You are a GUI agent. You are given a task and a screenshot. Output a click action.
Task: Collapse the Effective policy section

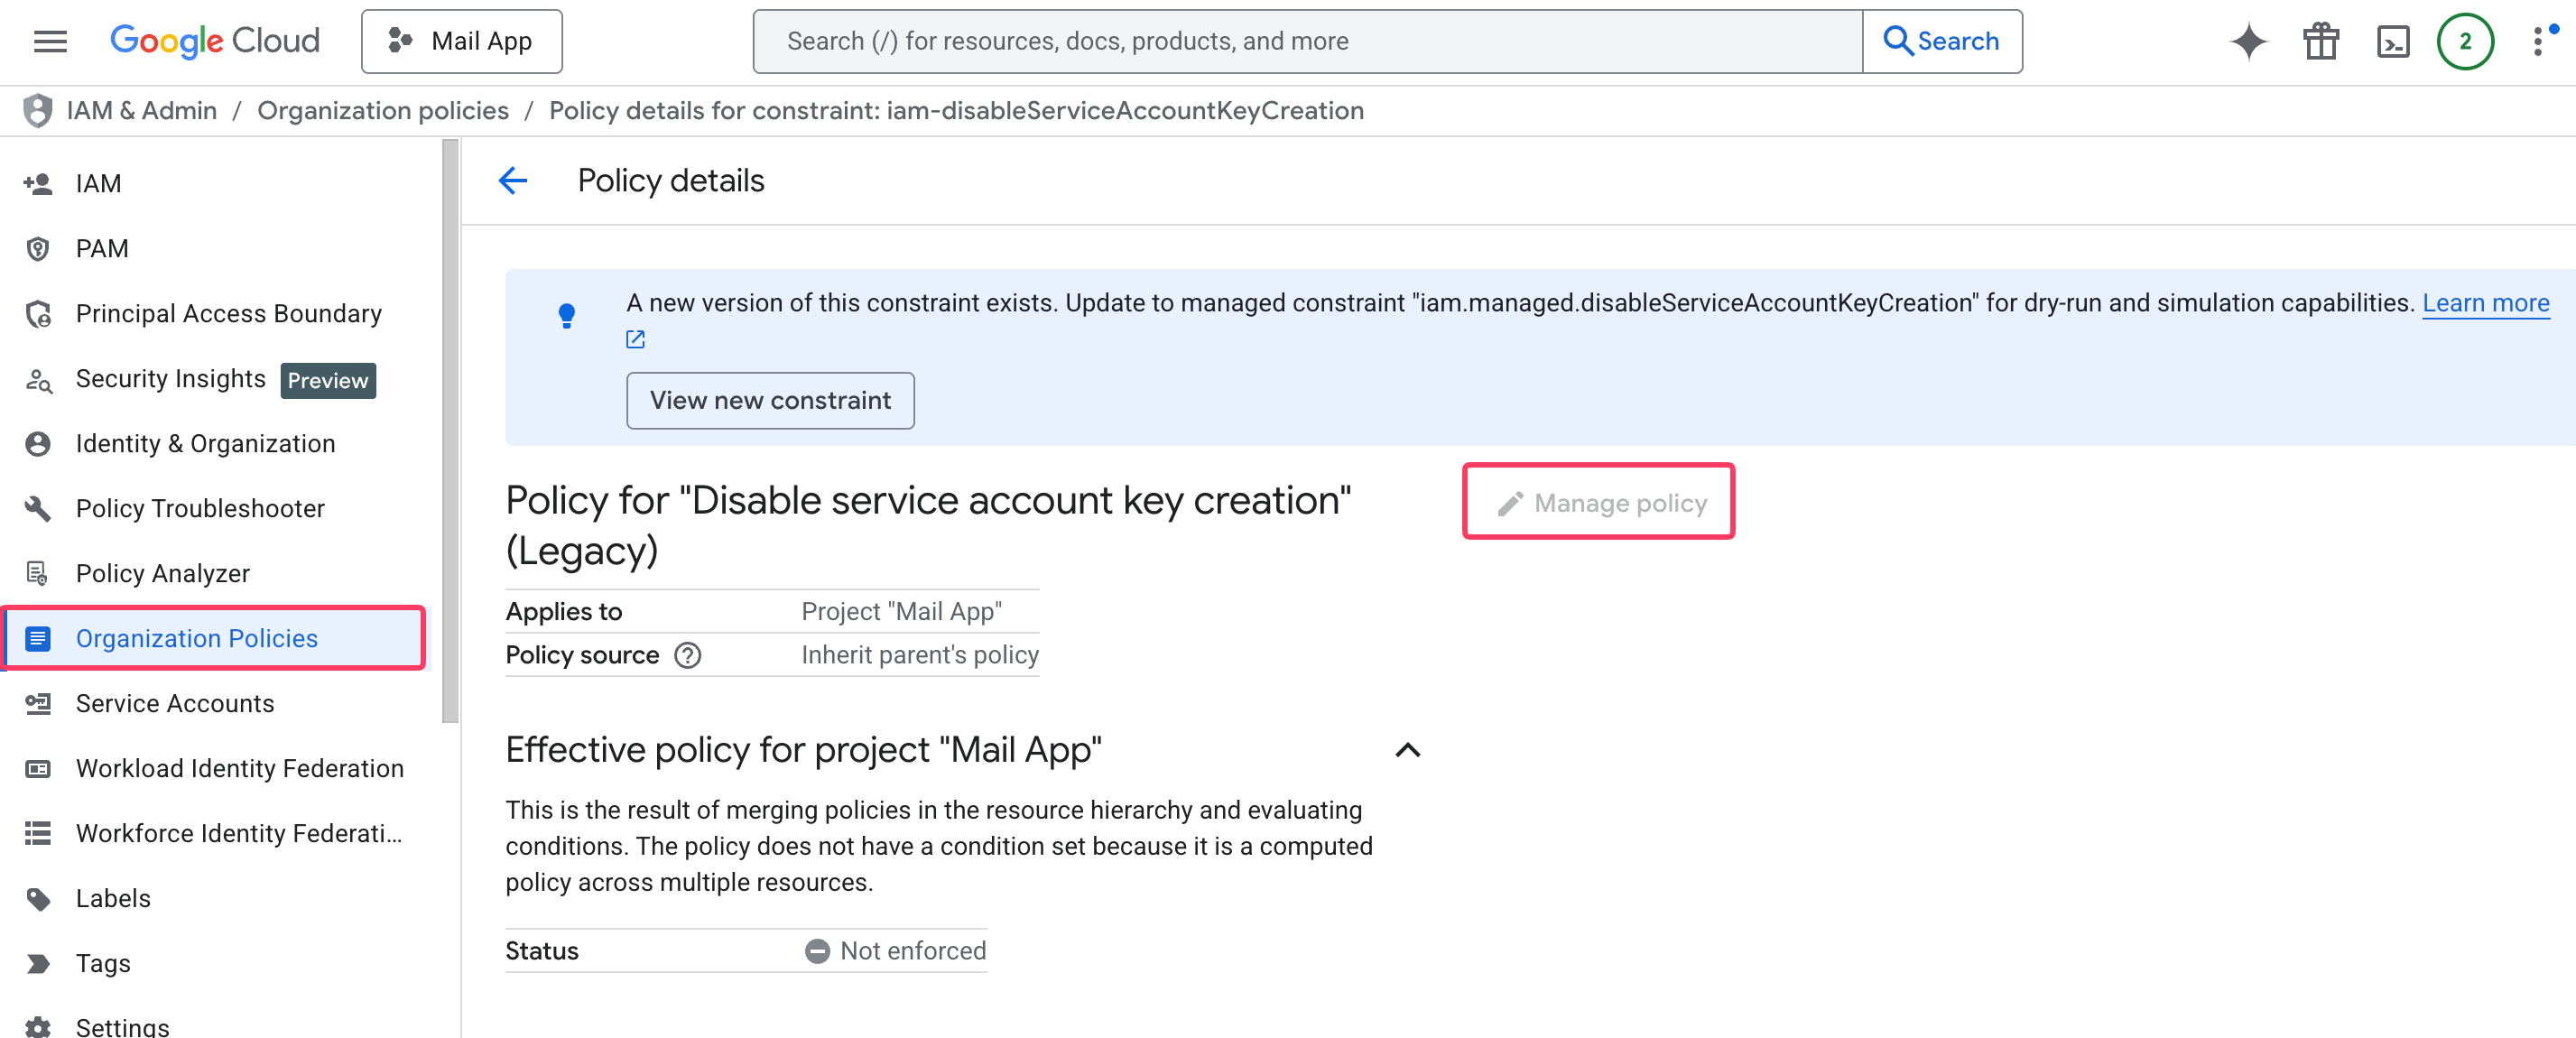point(1407,750)
